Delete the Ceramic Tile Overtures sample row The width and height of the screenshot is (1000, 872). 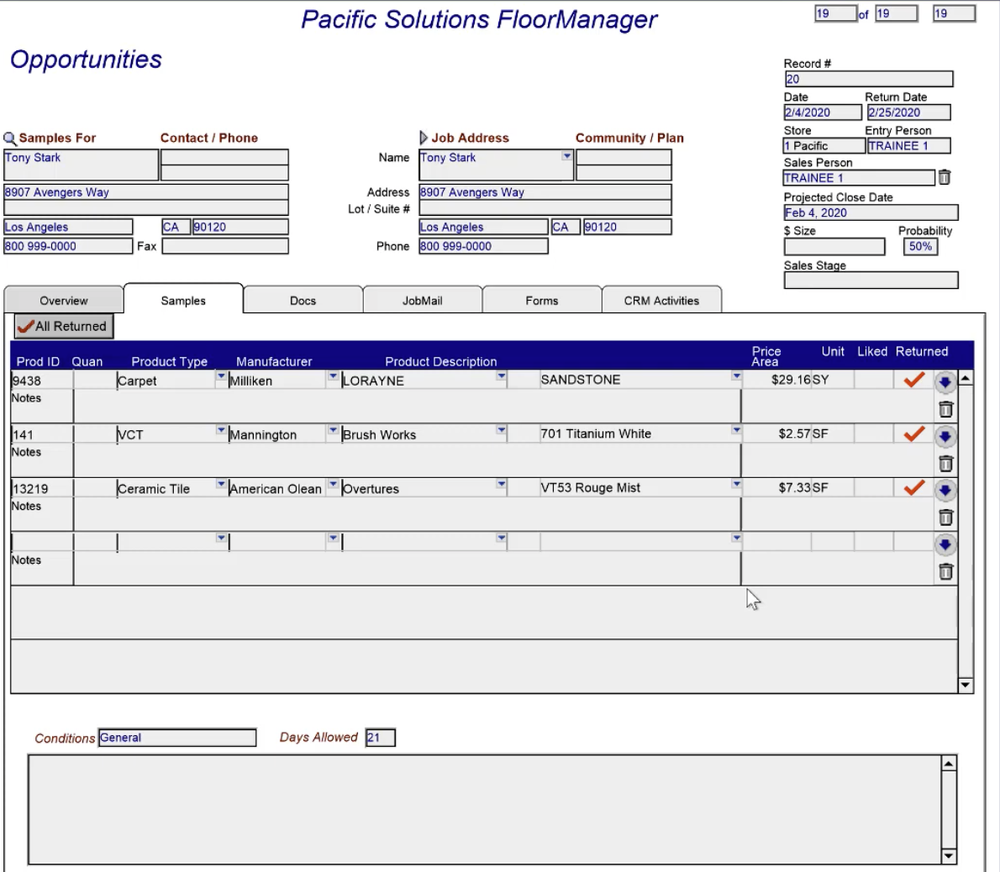pos(946,517)
